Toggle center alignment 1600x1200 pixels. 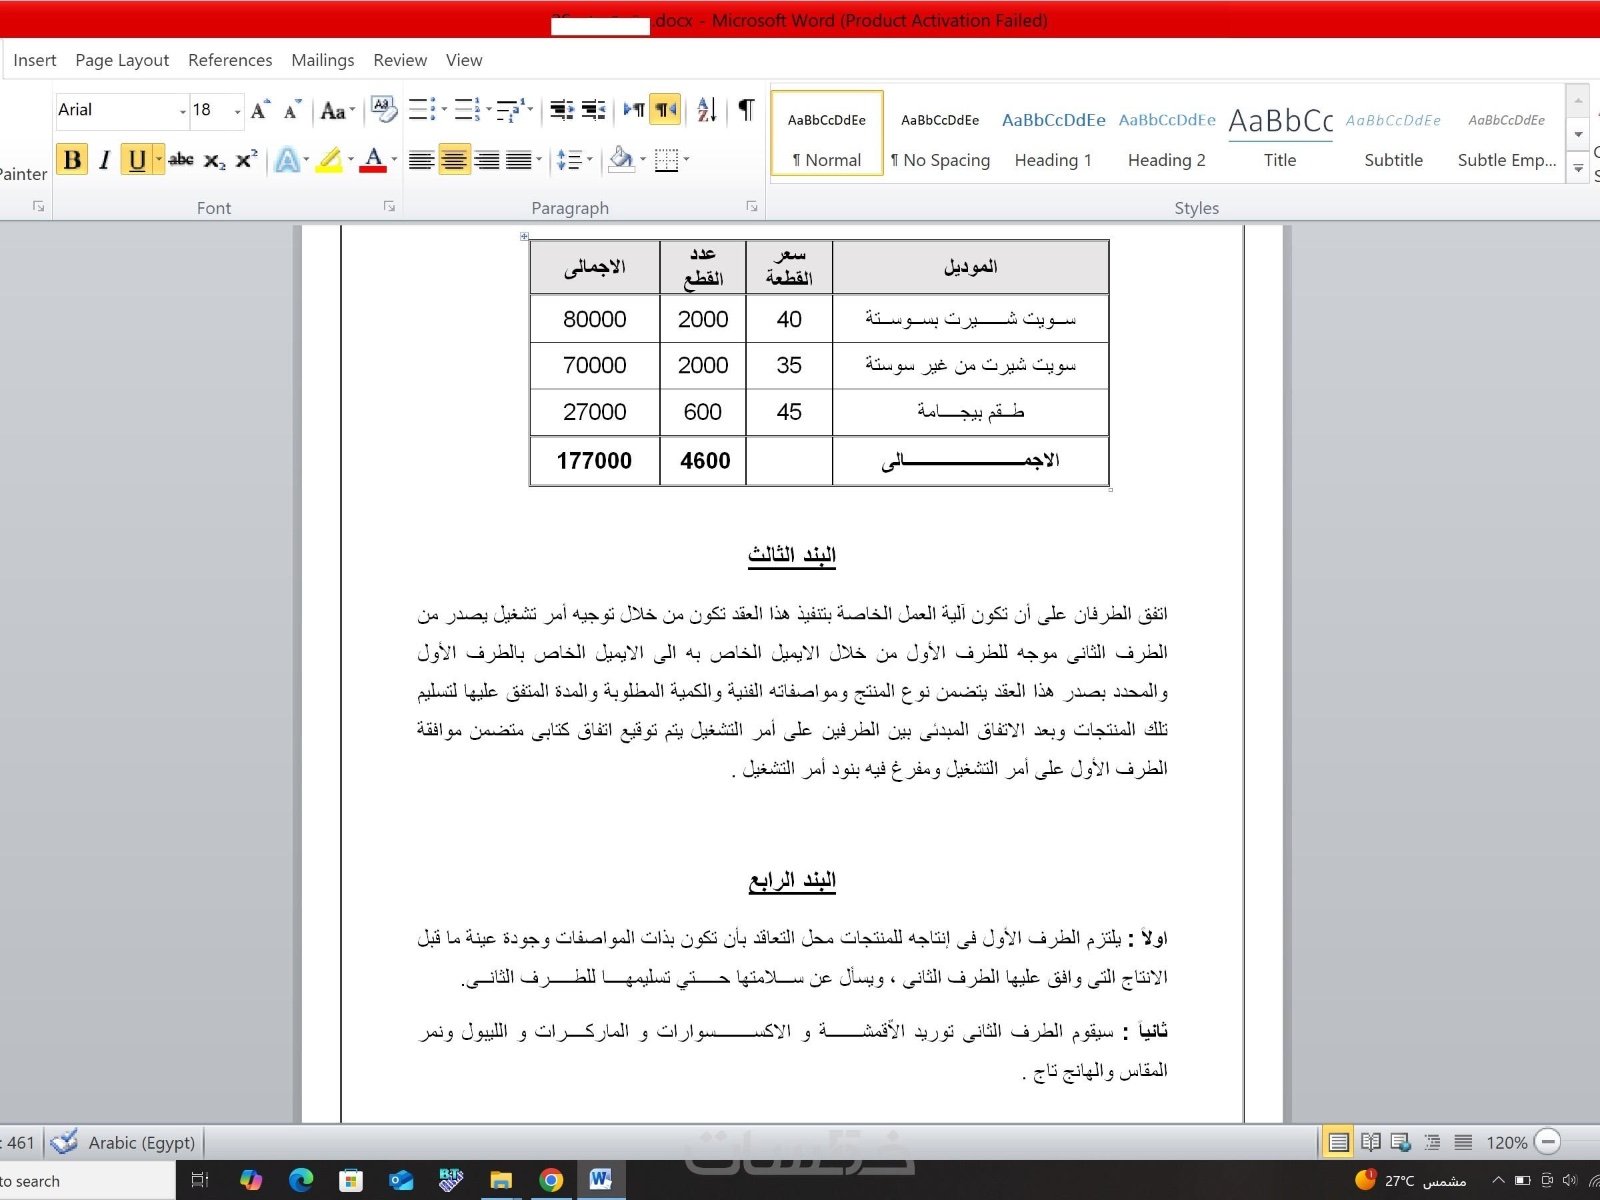click(x=454, y=160)
